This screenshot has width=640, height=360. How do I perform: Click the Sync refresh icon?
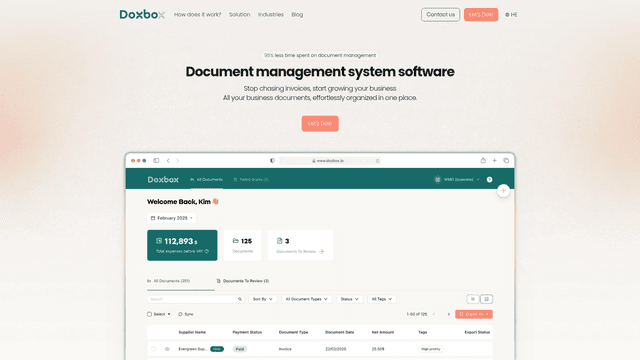click(x=180, y=314)
